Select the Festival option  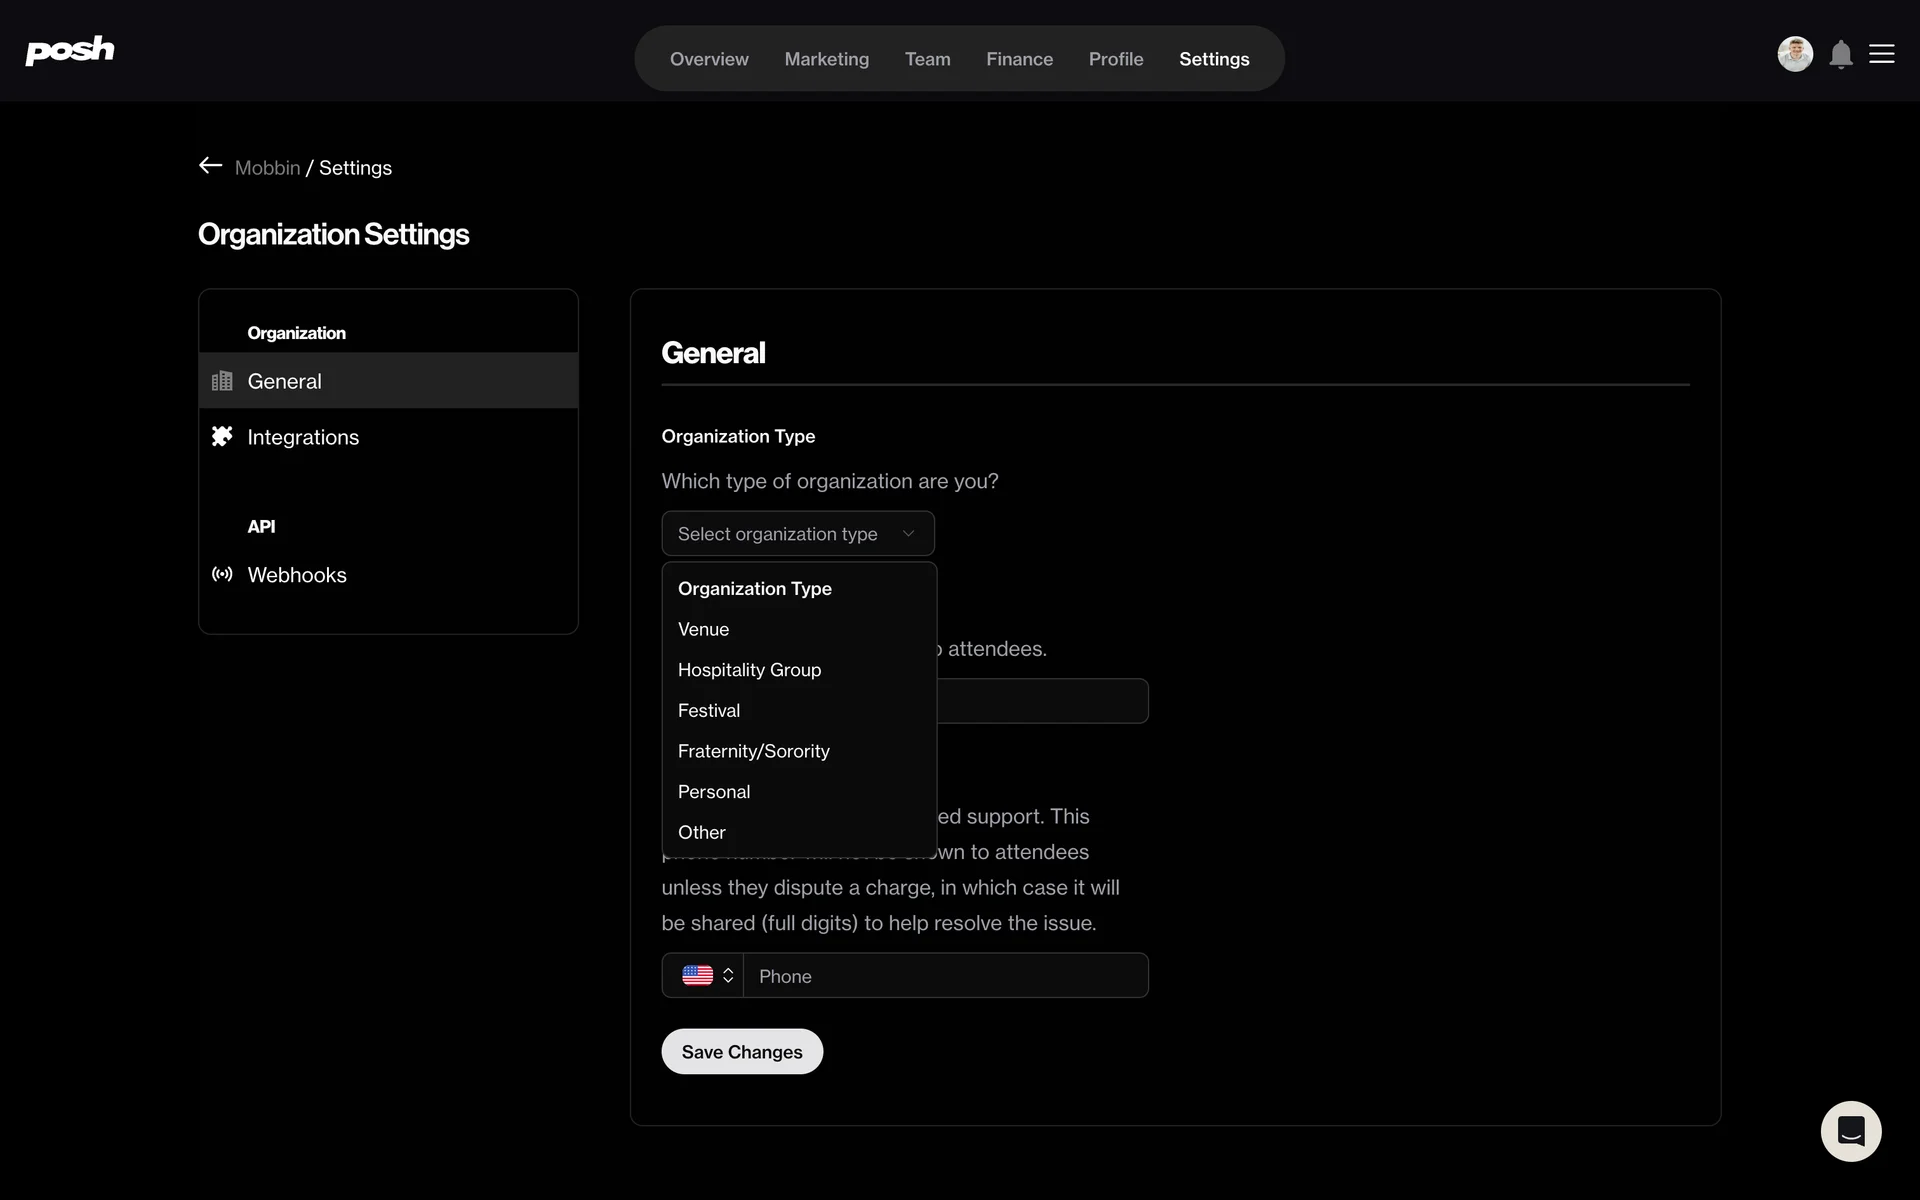pyautogui.click(x=708, y=711)
